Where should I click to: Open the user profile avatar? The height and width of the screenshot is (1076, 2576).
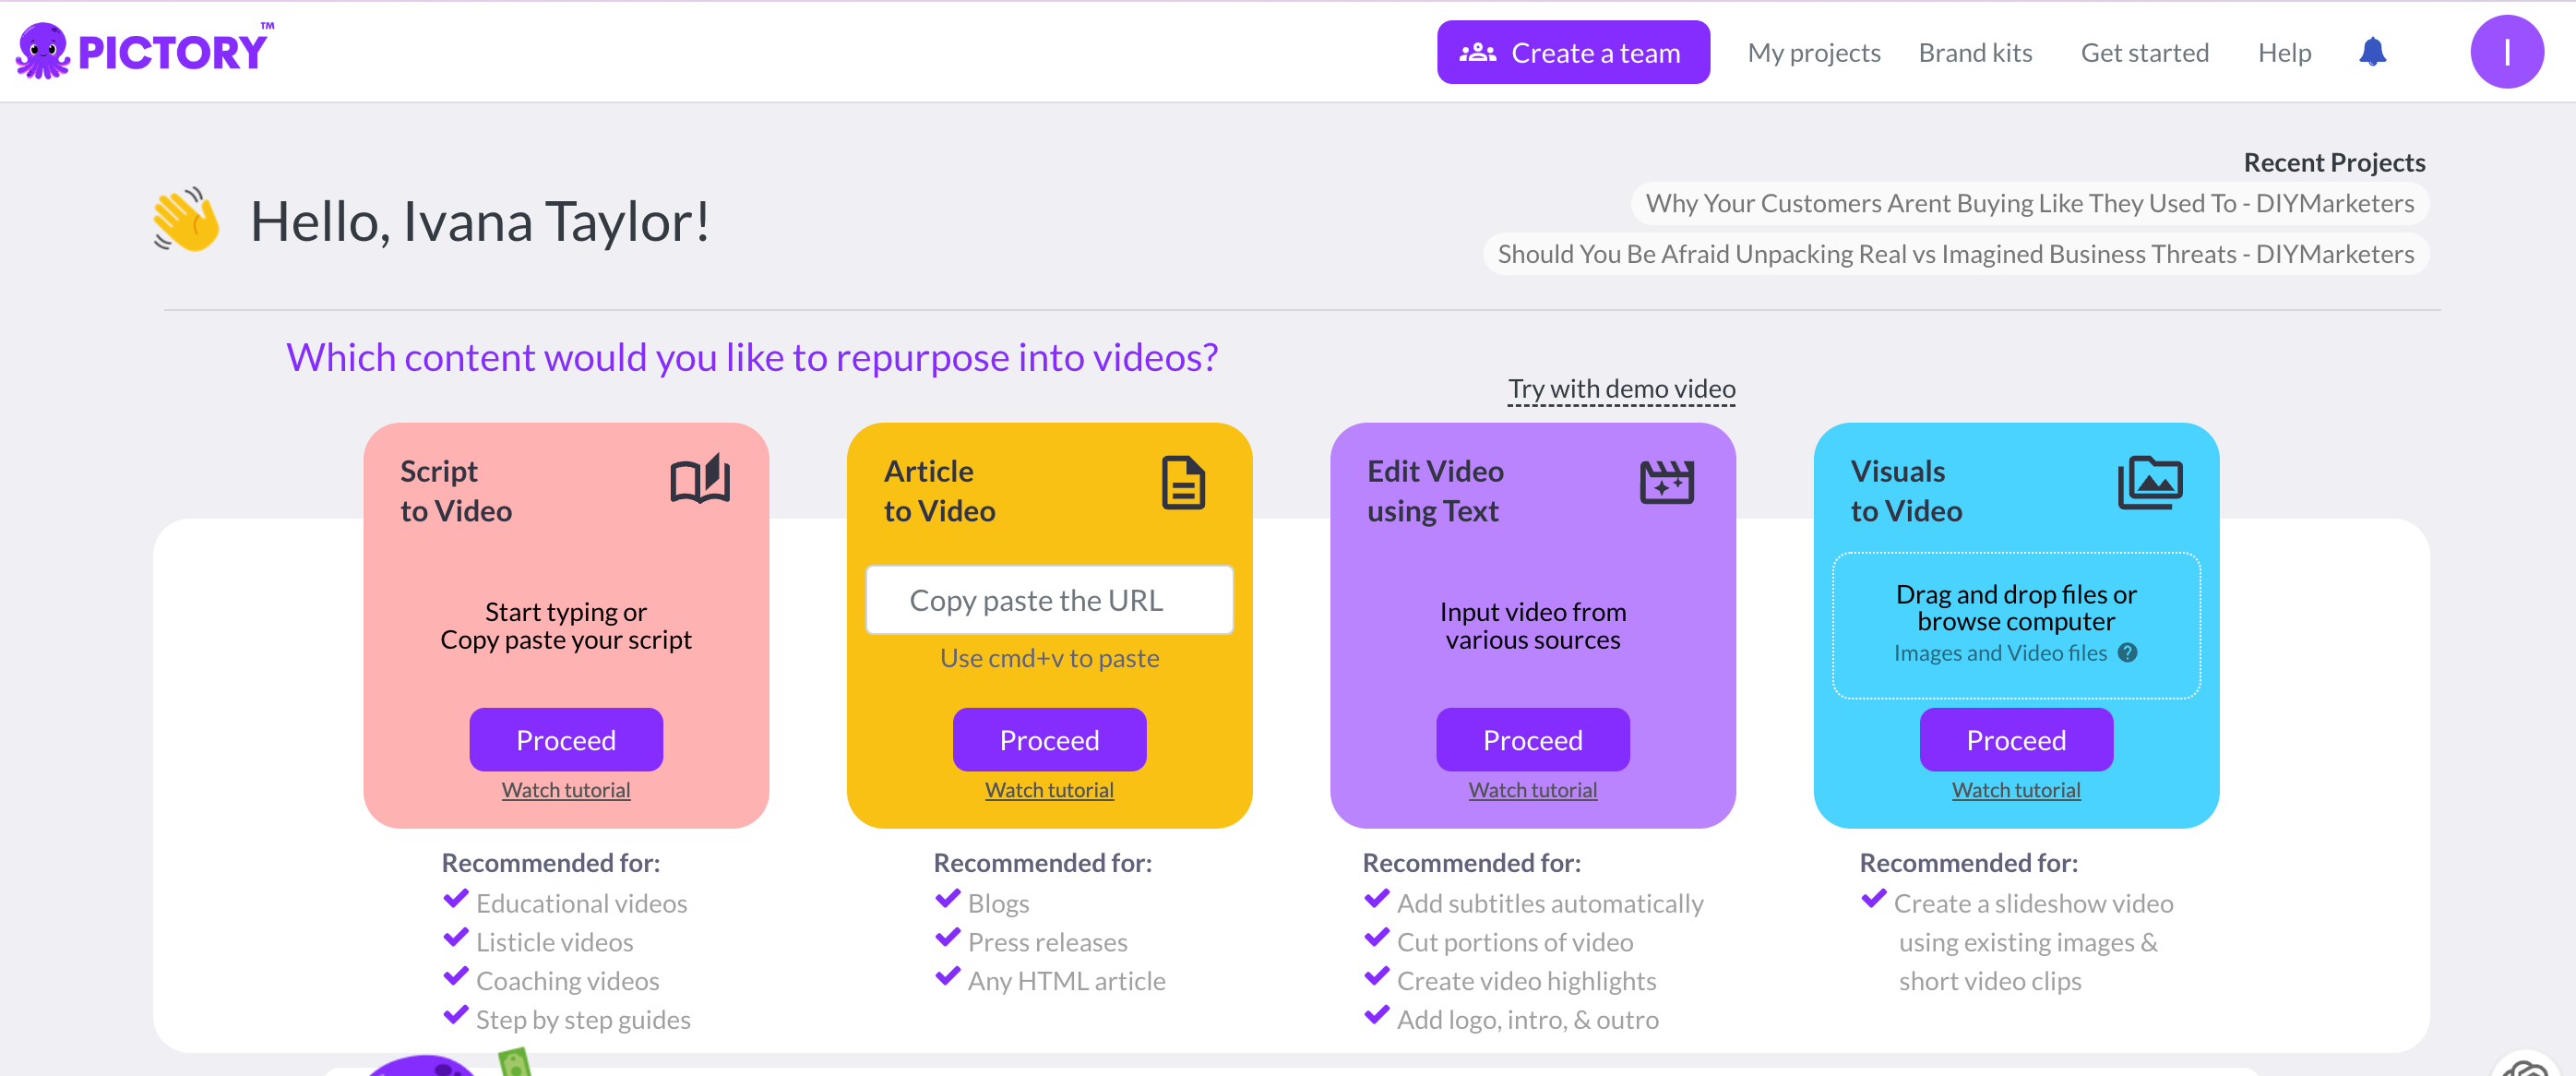point(2506,52)
